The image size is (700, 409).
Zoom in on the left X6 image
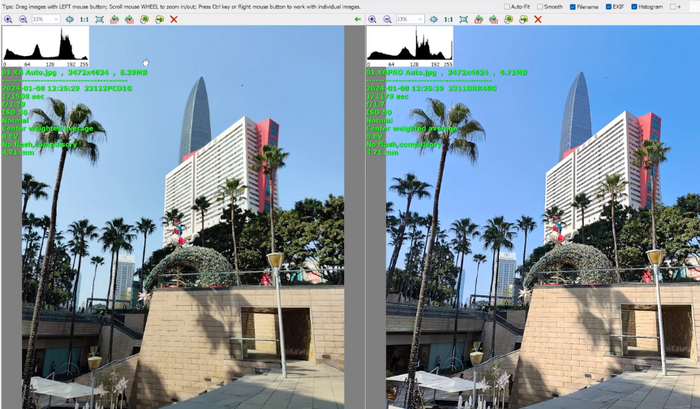click(x=8, y=19)
